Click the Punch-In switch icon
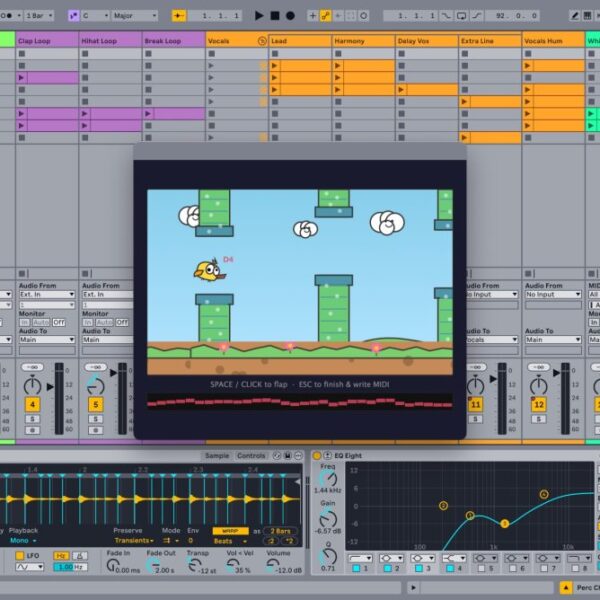600x600 pixels. [x=446, y=16]
